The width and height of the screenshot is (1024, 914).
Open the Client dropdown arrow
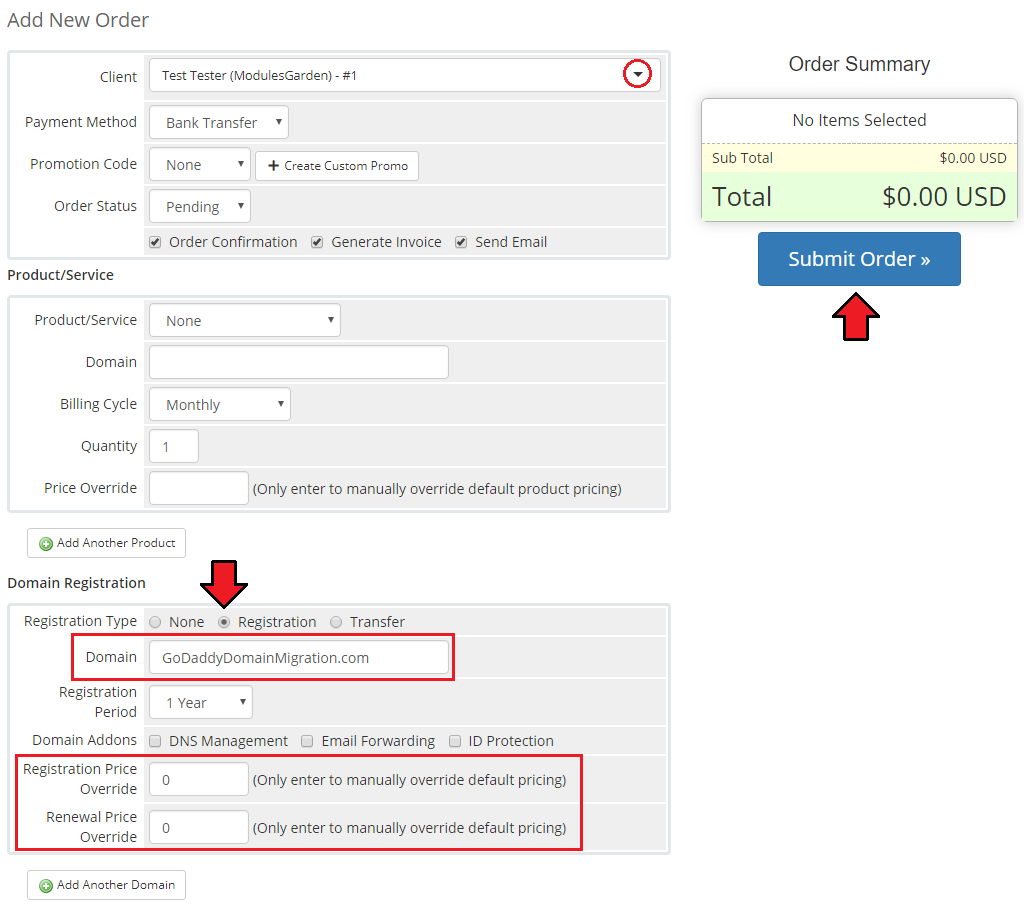coord(637,74)
